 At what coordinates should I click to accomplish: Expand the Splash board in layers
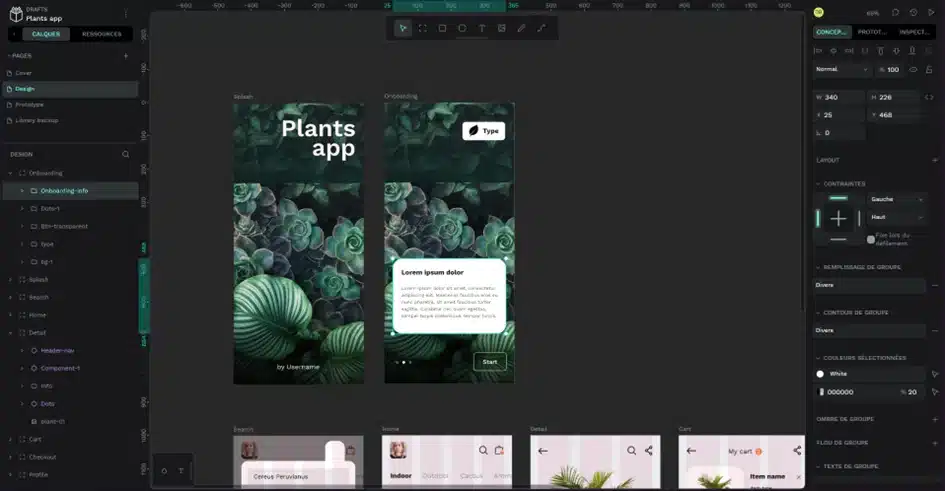[10, 280]
